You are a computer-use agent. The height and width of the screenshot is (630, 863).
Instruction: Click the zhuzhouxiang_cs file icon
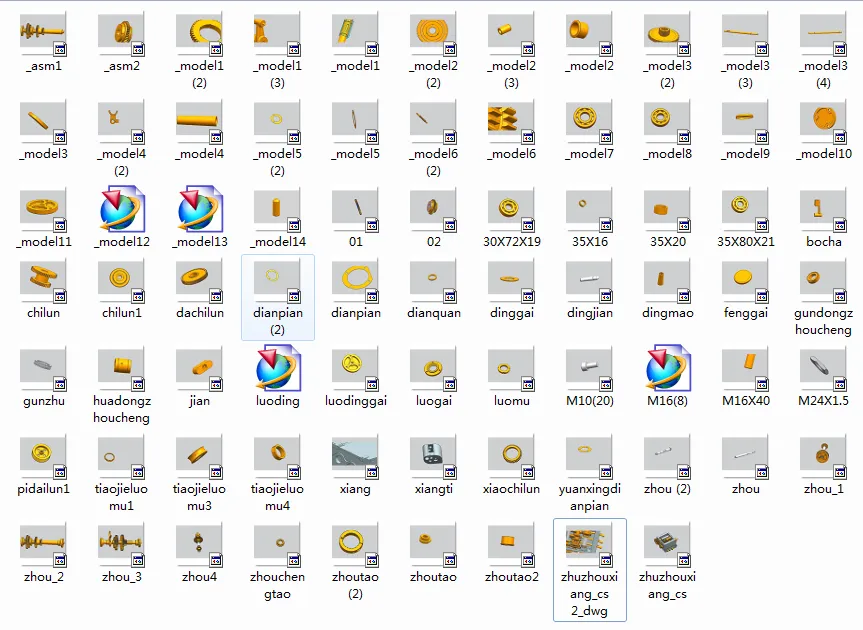pyautogui.click(x=668, y=546)
